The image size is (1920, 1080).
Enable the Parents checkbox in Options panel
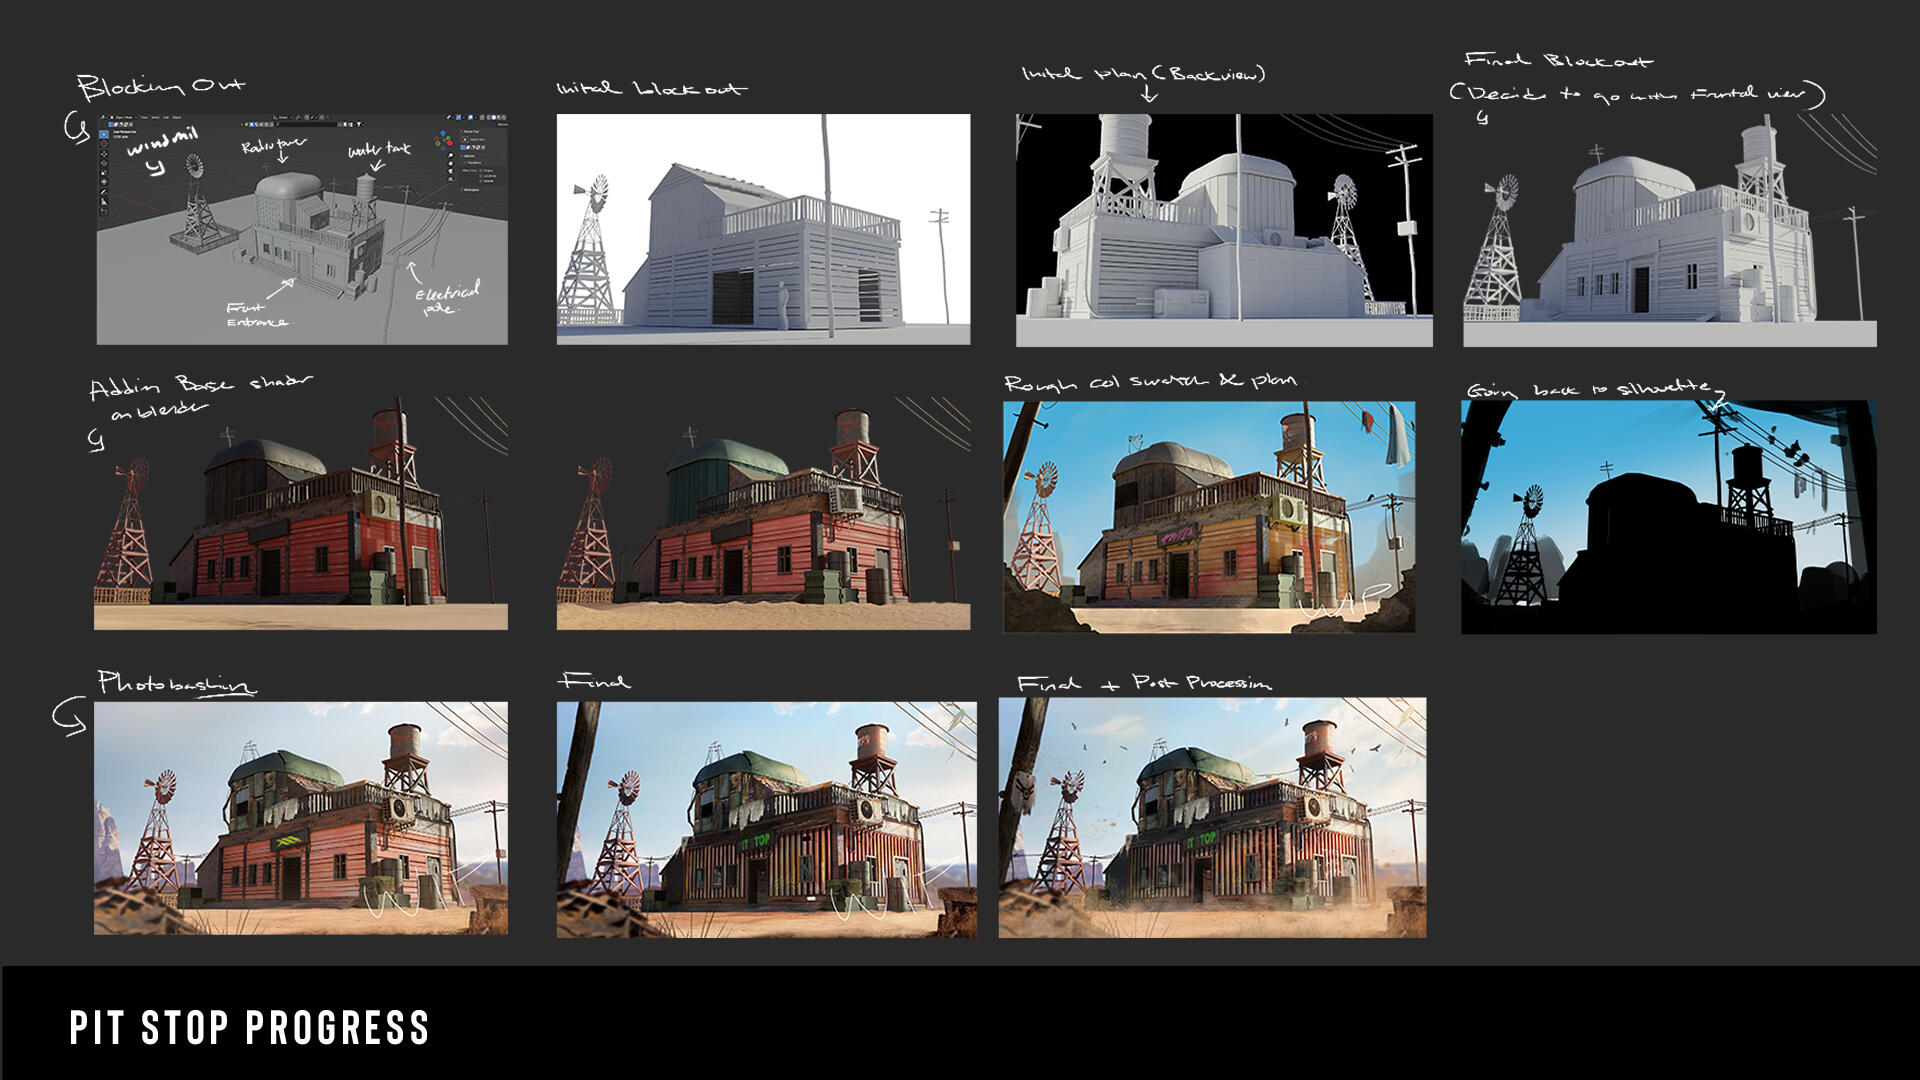pyautogui.click(x=481, y=181)
